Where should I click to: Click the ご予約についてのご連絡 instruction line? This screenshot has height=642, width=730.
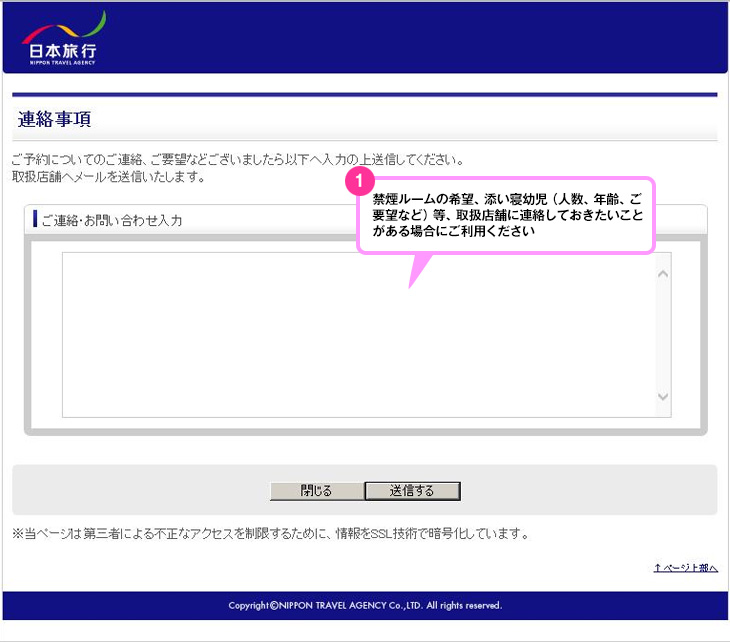click(x=237, y=160)
